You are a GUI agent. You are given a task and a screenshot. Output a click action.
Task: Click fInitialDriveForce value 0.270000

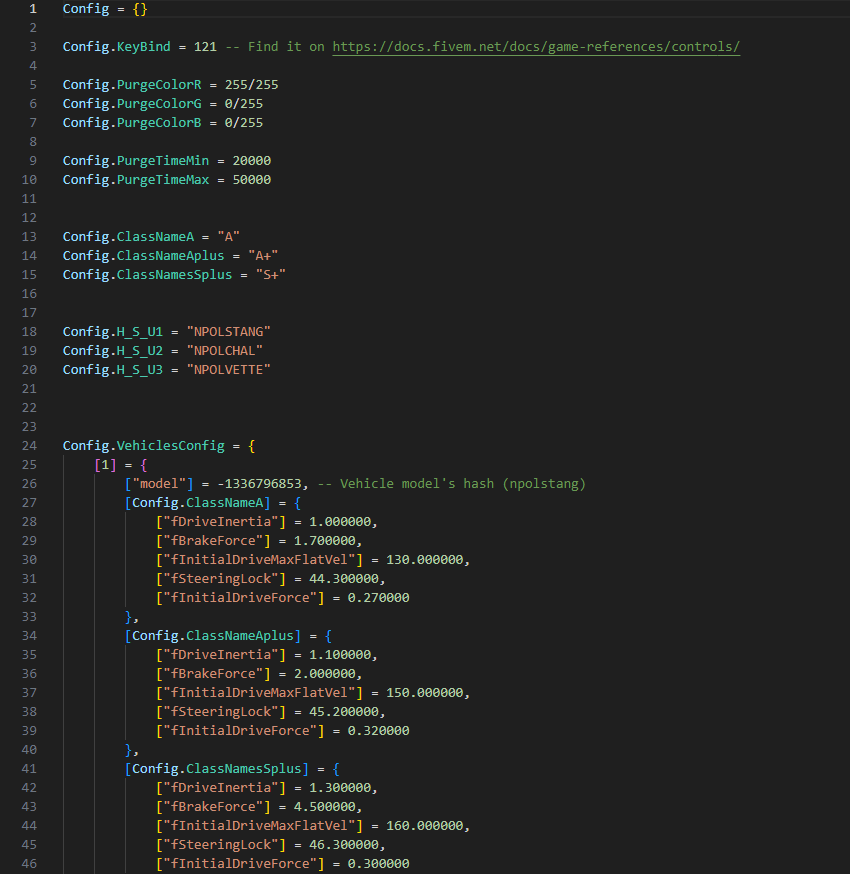click(x=378, y=598)
